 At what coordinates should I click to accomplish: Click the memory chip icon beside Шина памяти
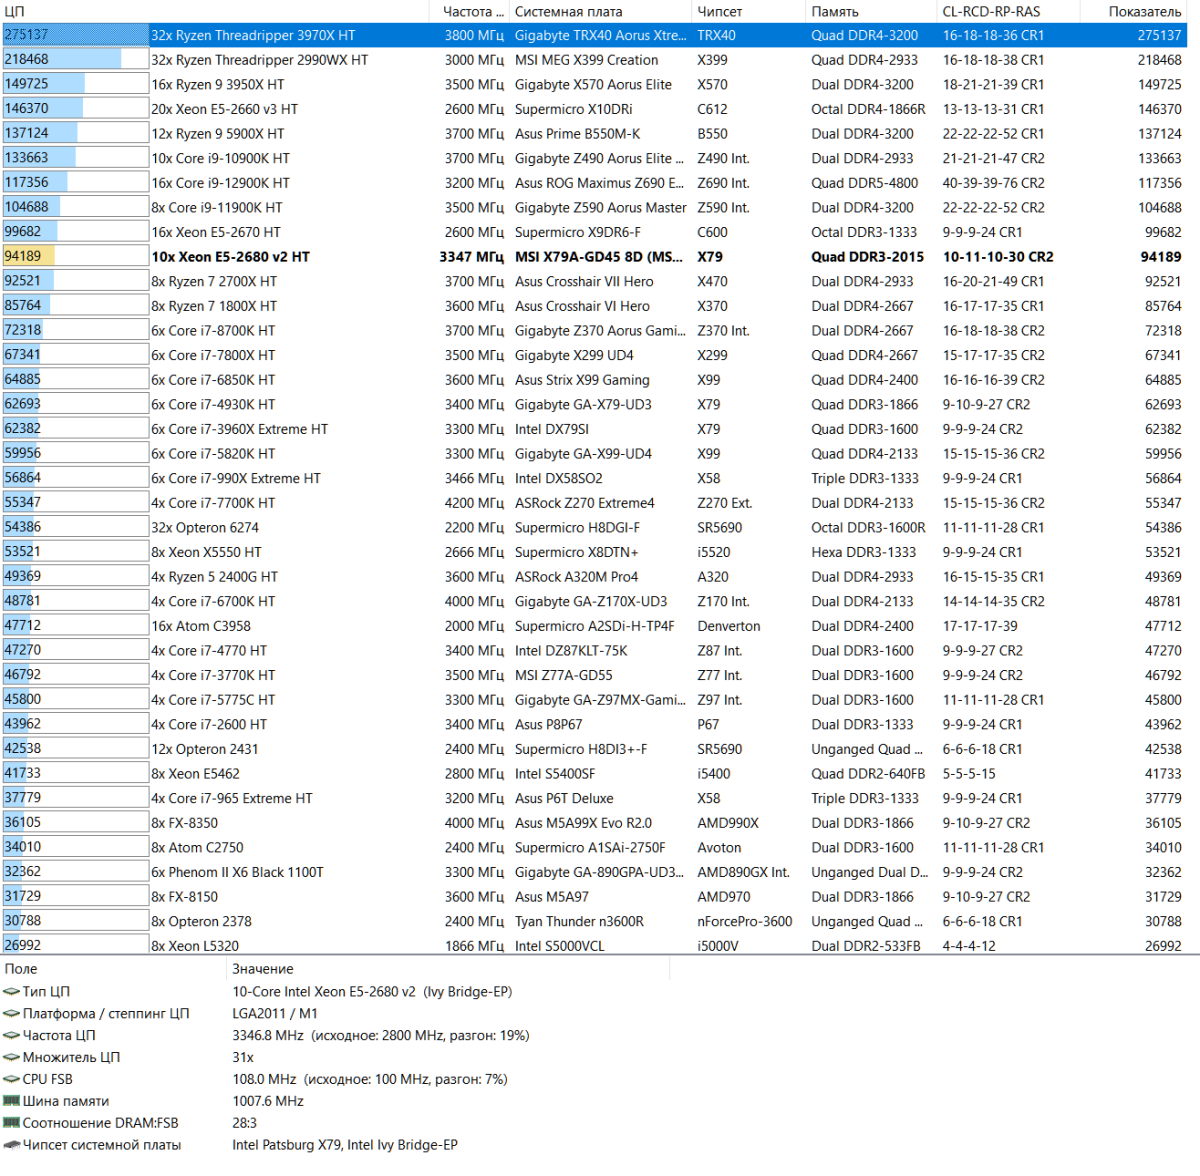pos(11,1101)
